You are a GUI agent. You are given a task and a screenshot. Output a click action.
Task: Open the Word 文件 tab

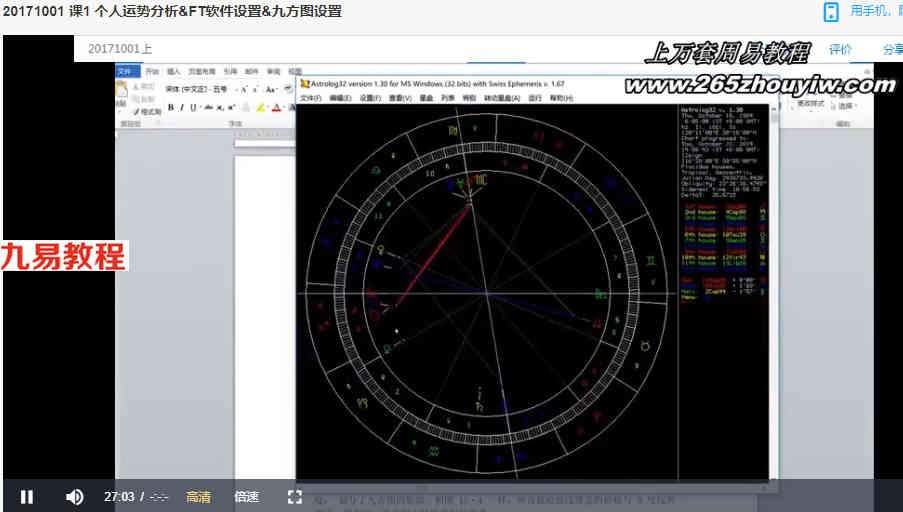(127, 71)
